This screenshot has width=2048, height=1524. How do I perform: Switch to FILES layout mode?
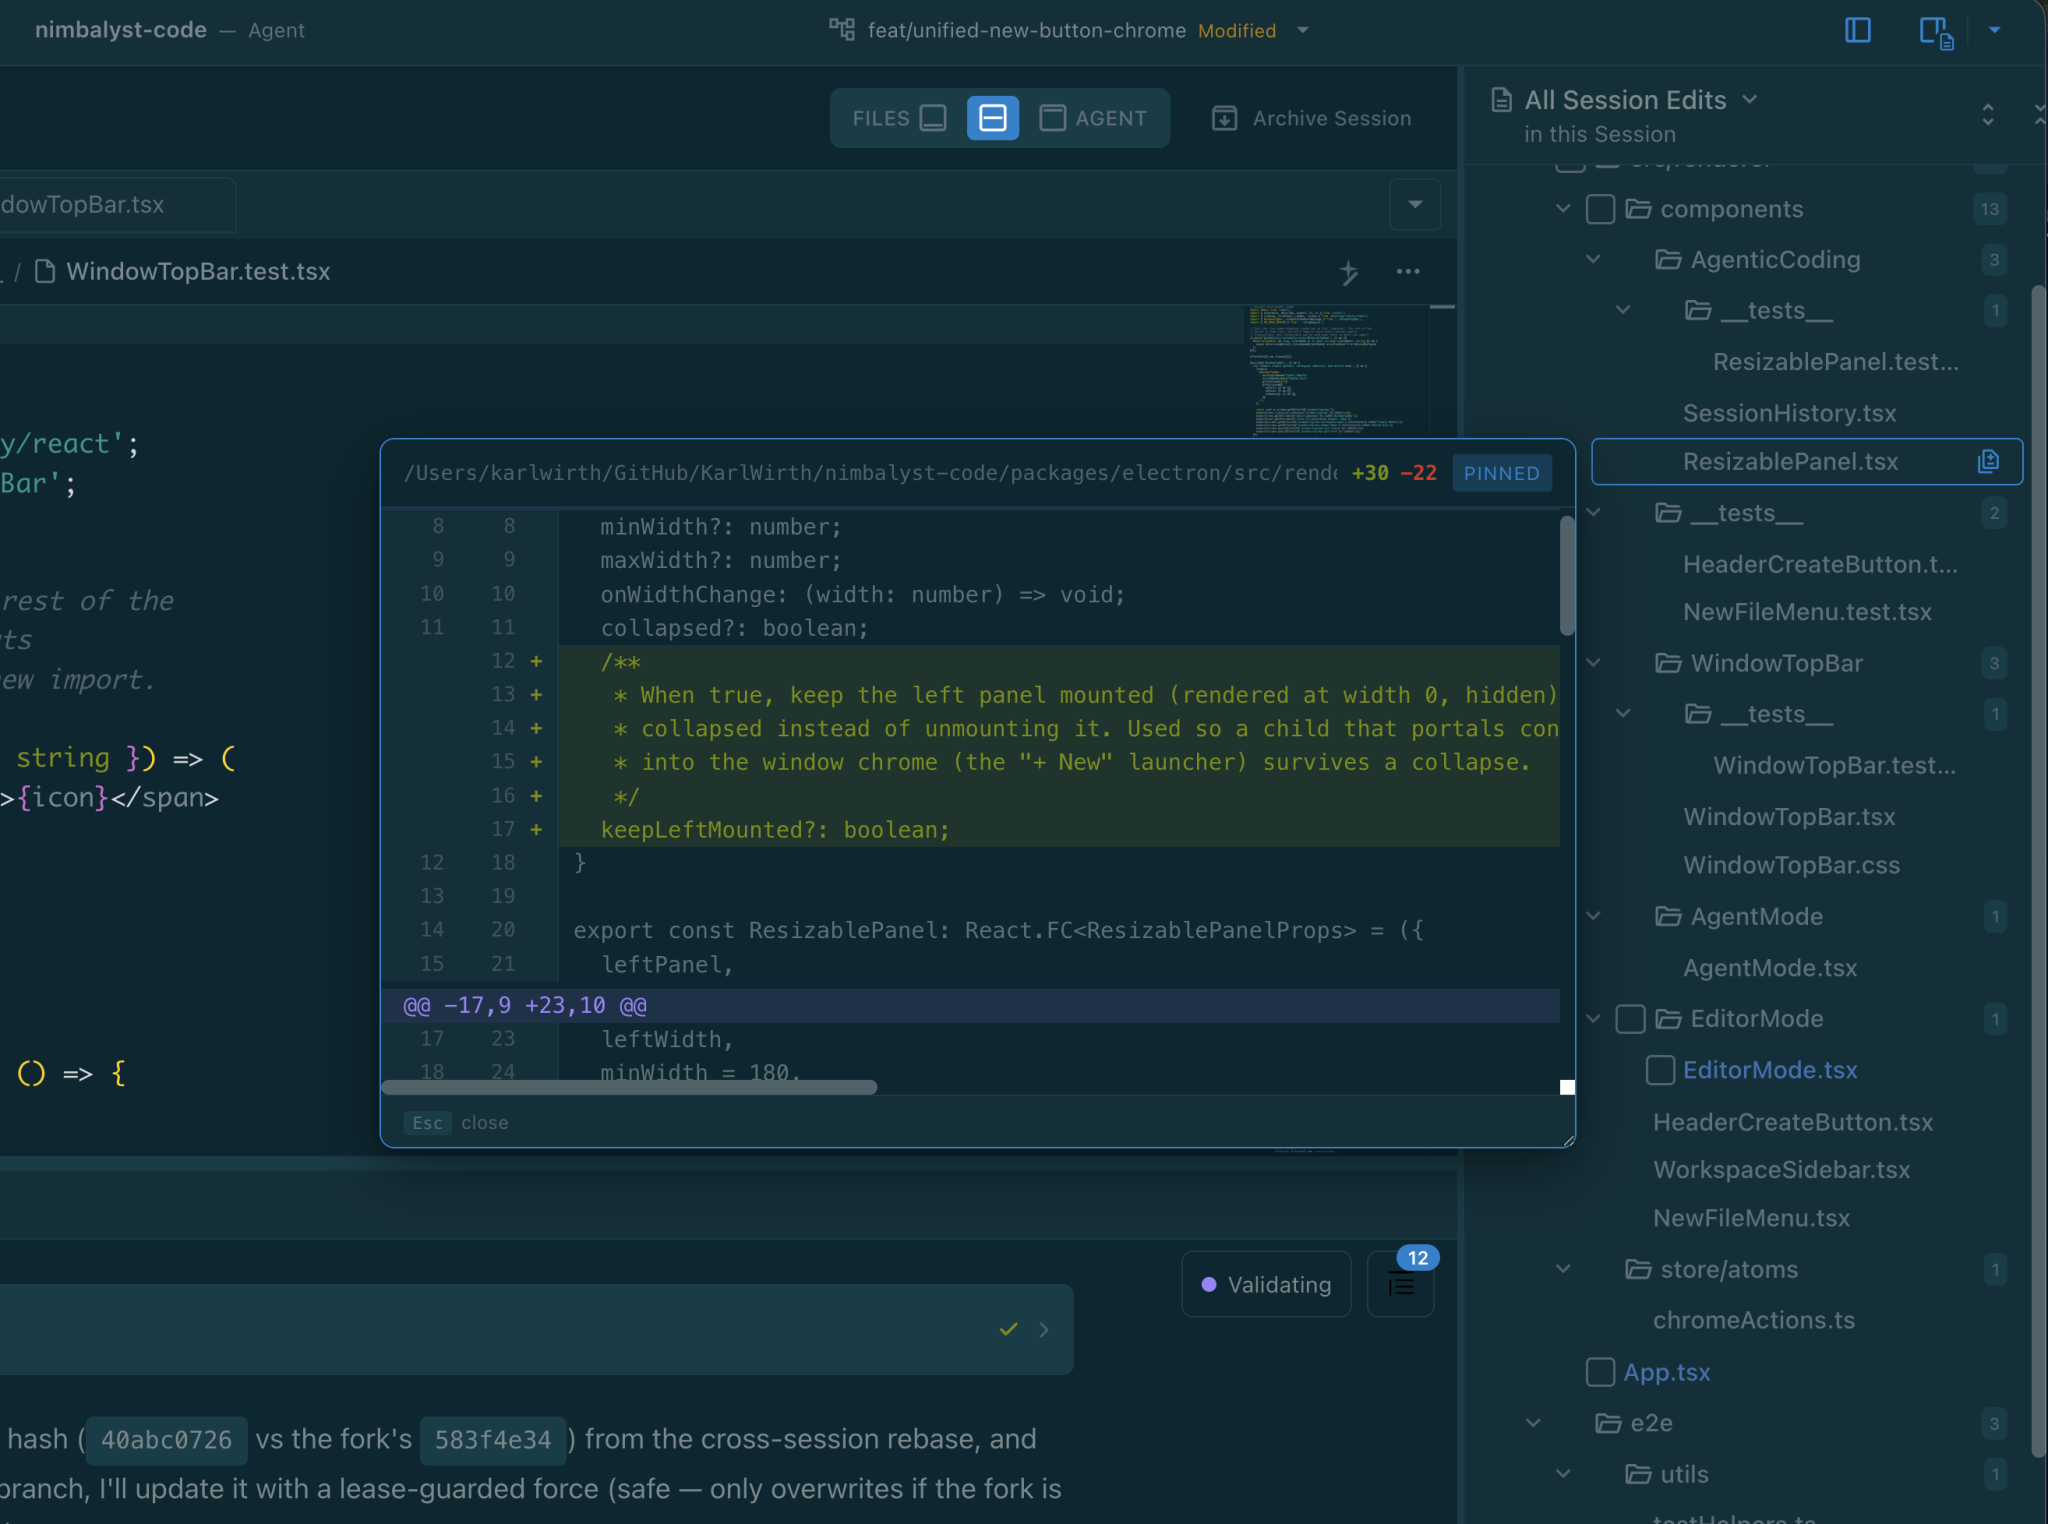[898, 118]
